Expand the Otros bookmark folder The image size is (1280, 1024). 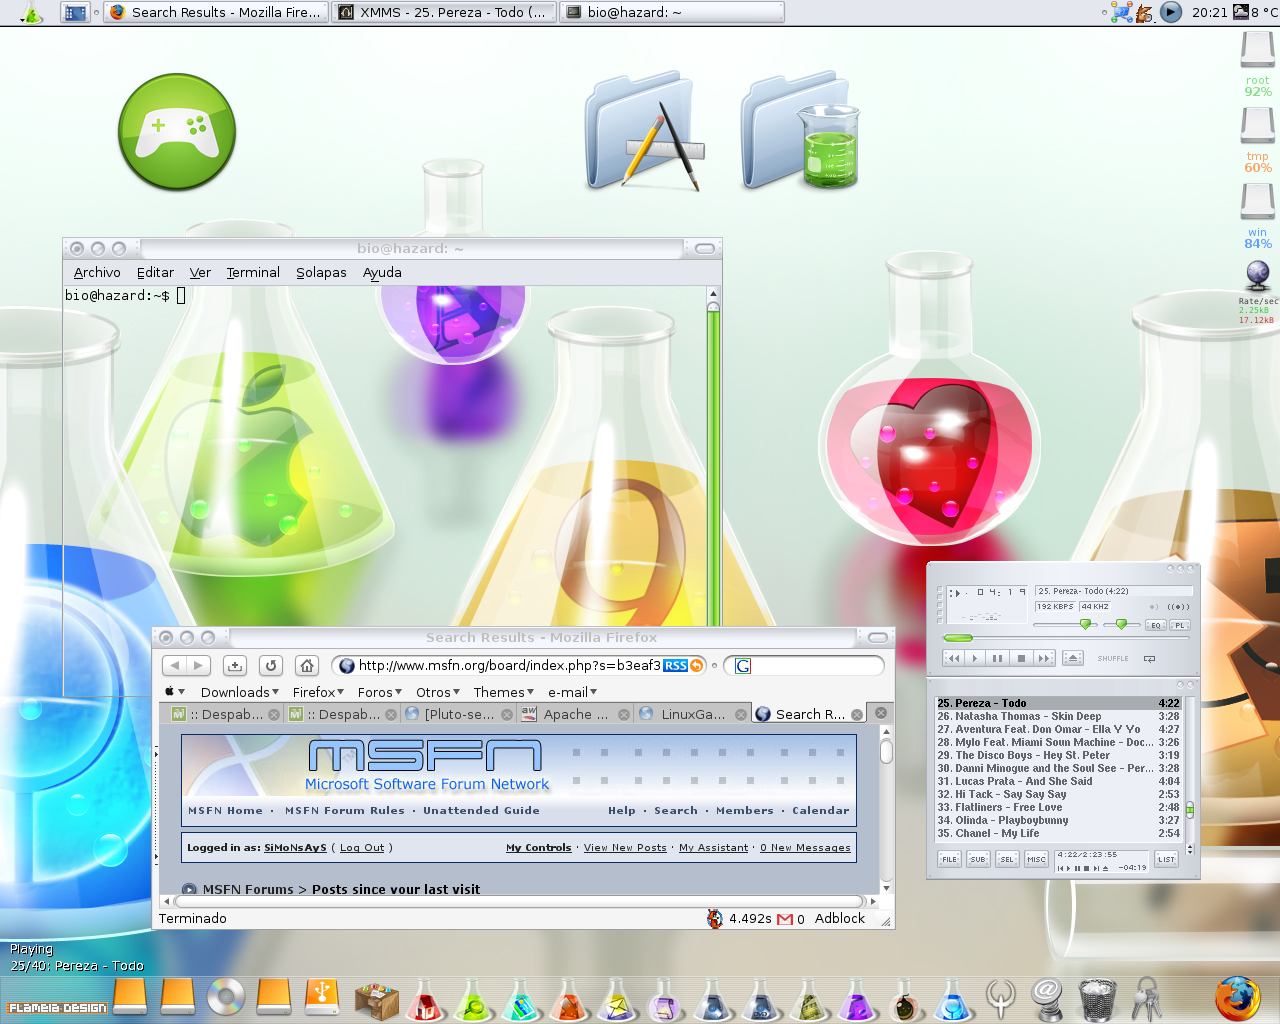(x=438, y=692)
